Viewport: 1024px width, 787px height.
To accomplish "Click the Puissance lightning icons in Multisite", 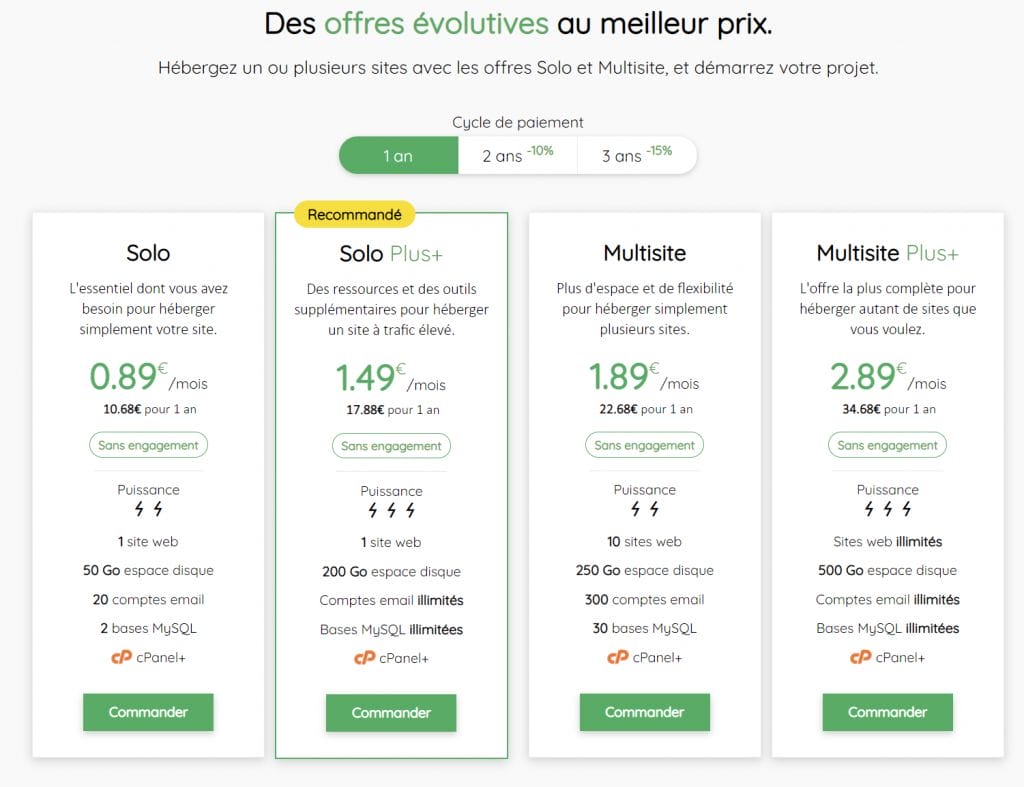I will click(644, 511).
